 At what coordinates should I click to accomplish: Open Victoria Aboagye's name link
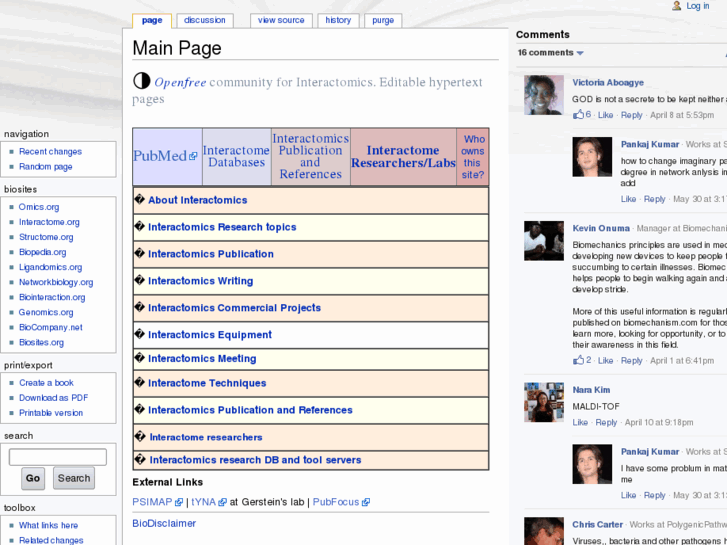click(608, 83)
